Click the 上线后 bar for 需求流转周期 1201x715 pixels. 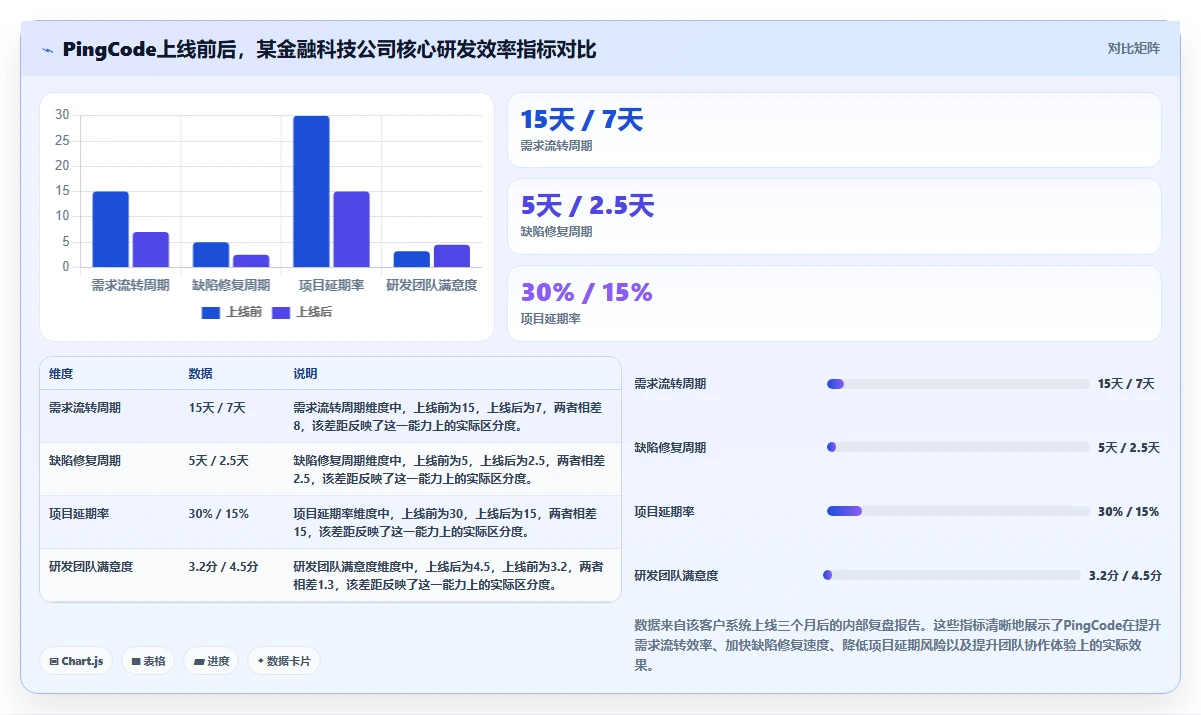(x=151, y=249)
